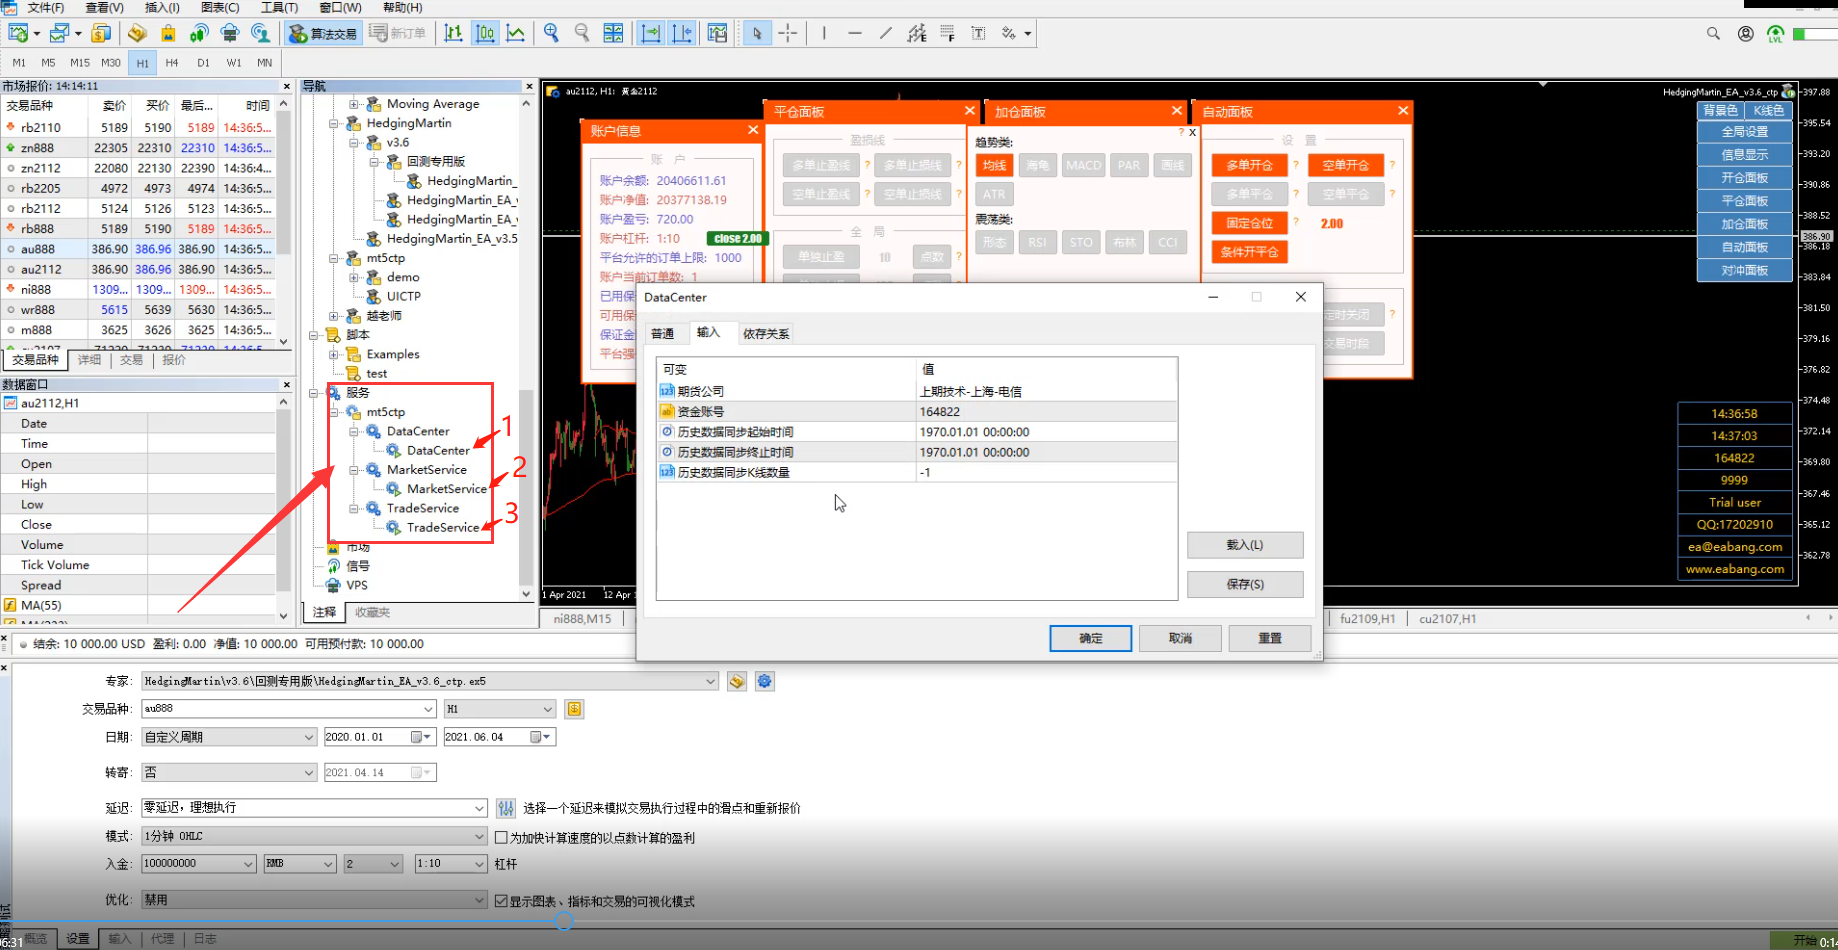Open the signals radio icon in toolbar
The height and width of the screenshot is (950, 1838).
pos(199,33)
